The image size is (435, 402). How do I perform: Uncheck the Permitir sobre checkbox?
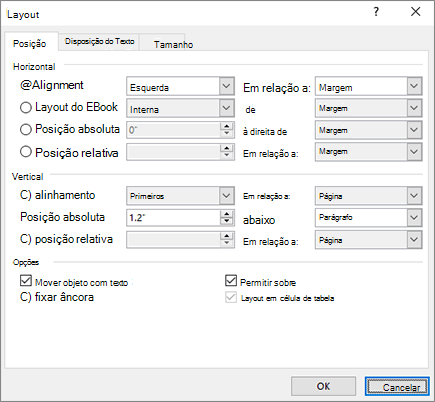pyautogui.click(x=231, y=281)
